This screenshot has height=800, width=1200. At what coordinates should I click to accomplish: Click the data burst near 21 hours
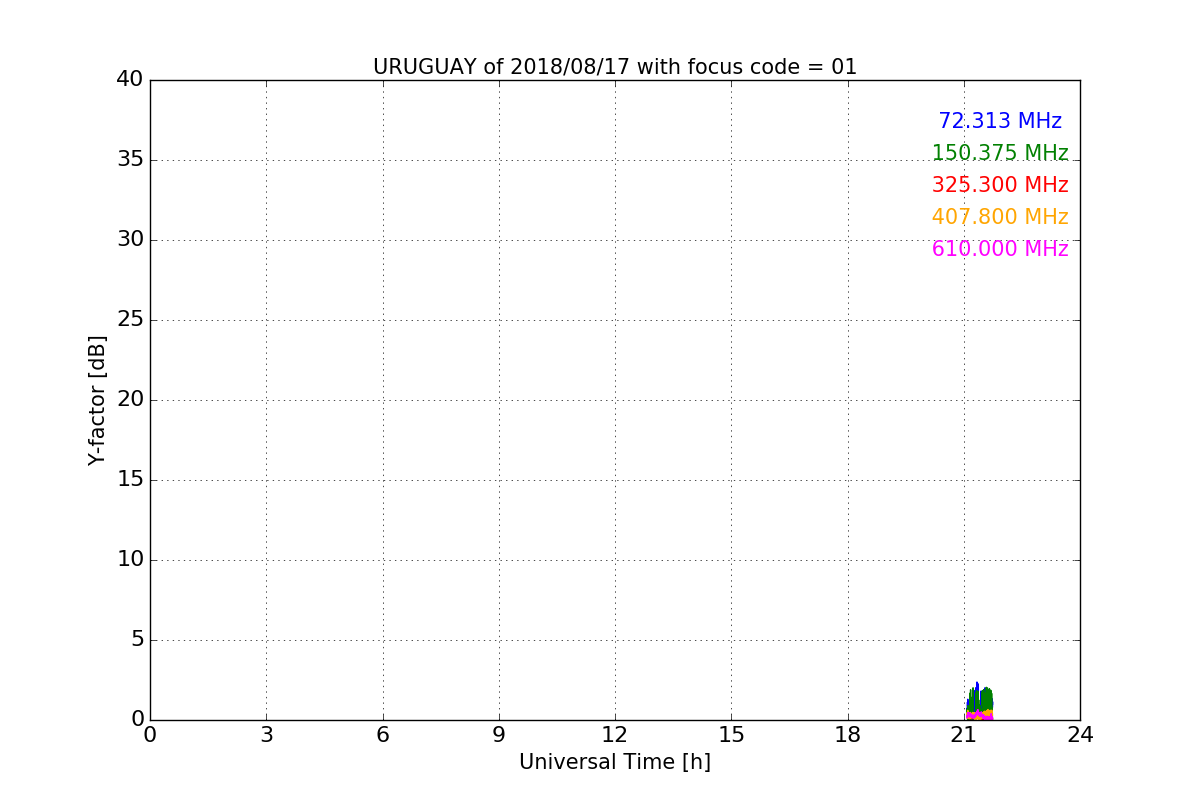point(979,702)
